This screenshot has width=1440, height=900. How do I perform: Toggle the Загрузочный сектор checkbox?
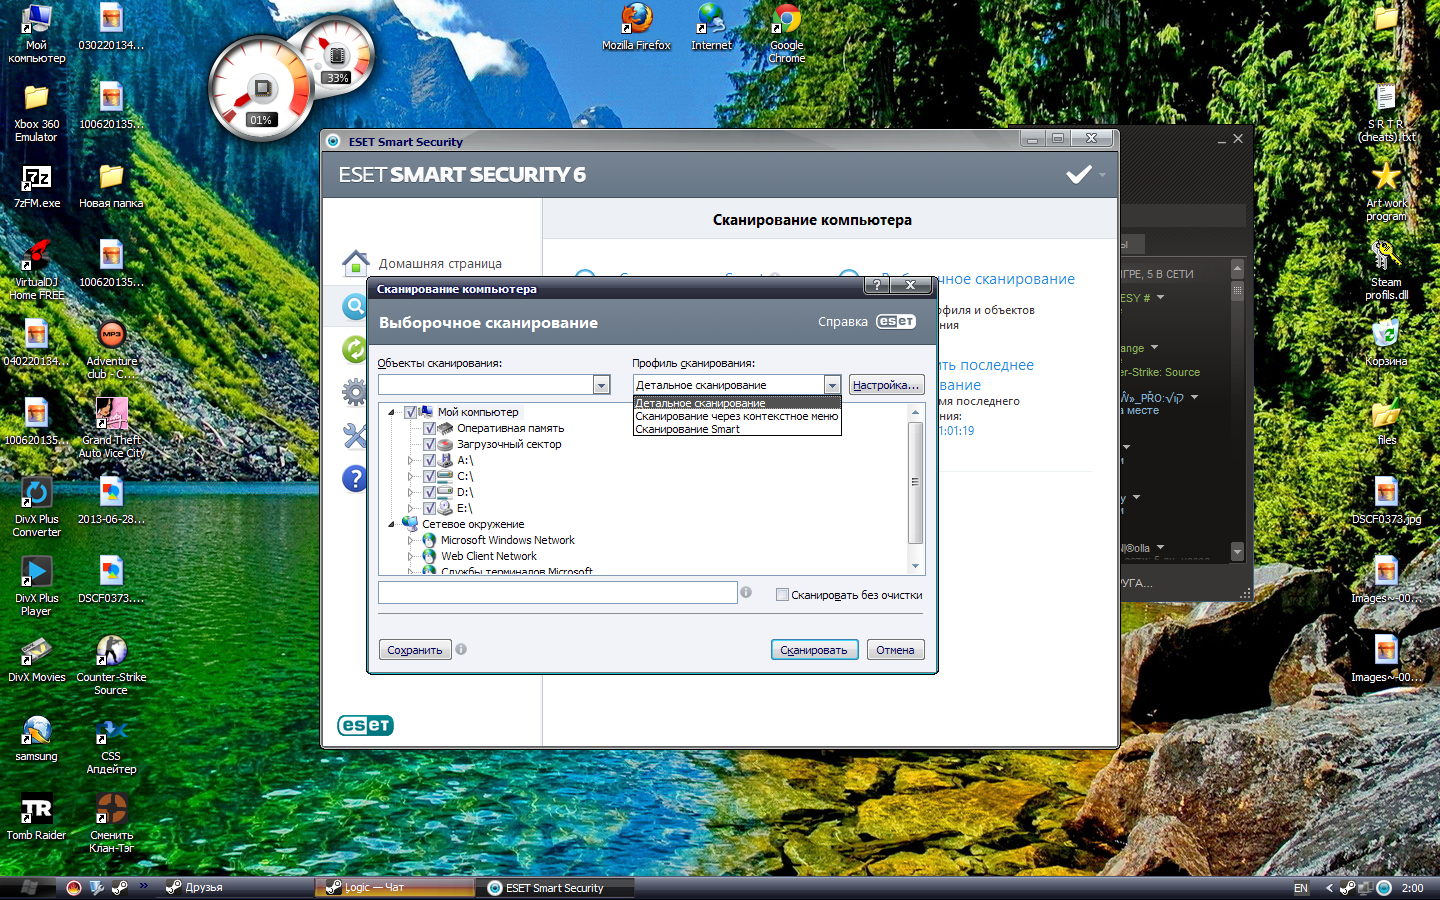tap(429, 444)
